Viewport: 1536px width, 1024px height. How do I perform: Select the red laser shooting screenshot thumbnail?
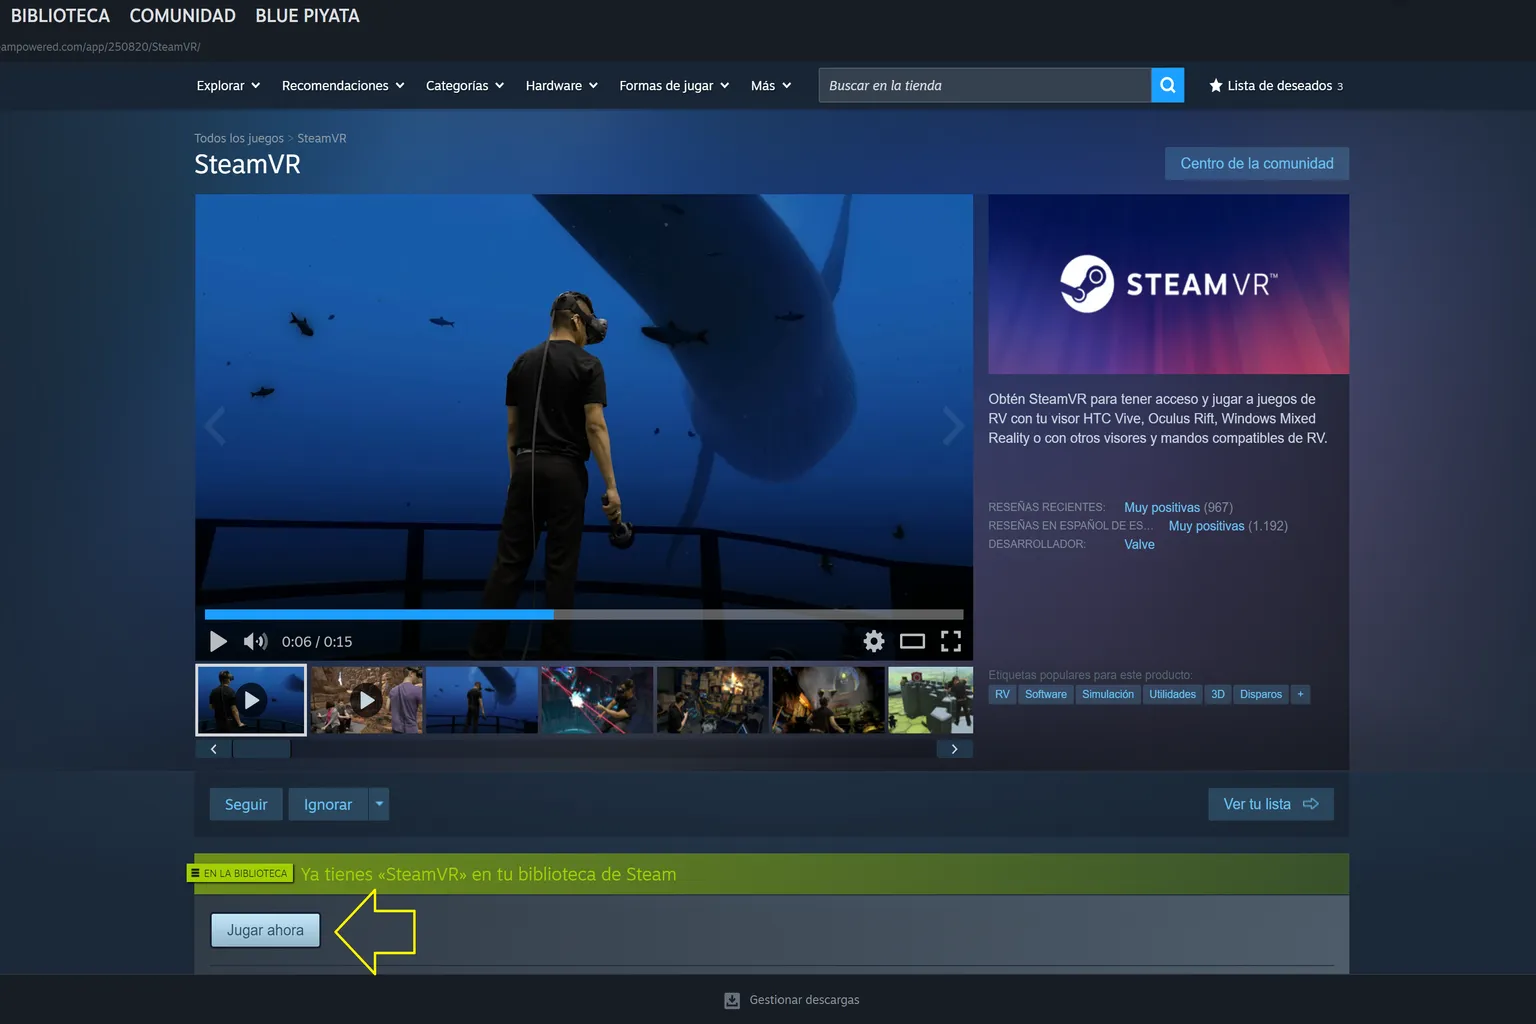pyautogui.click(x=597, y=700)
